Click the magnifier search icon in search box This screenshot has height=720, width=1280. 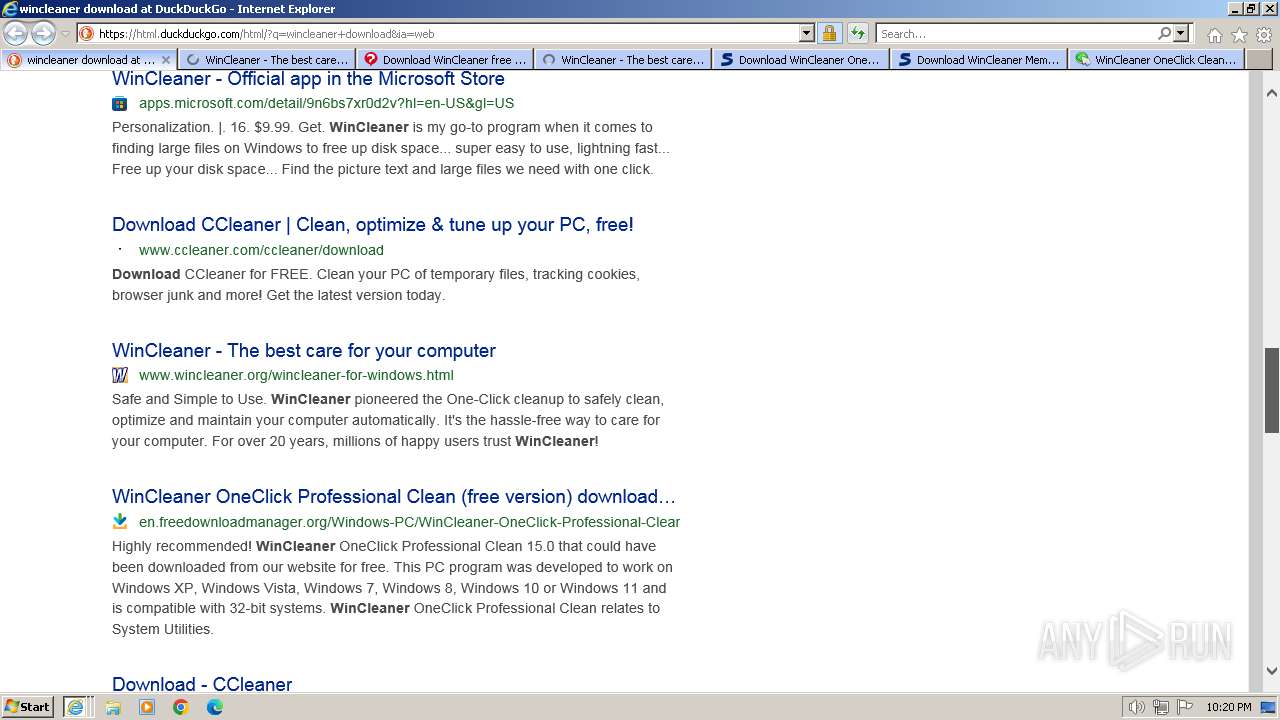[1164, 33]
